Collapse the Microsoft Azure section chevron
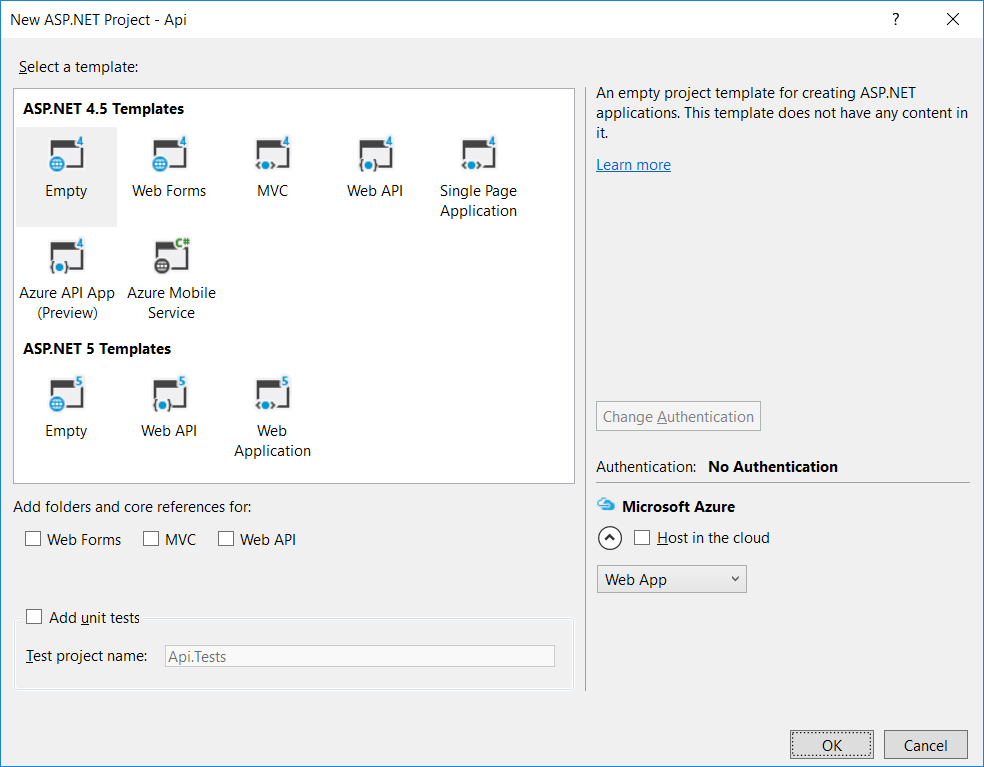The width and height of the screenshot is (984, 767). click(x=610, y=538)
